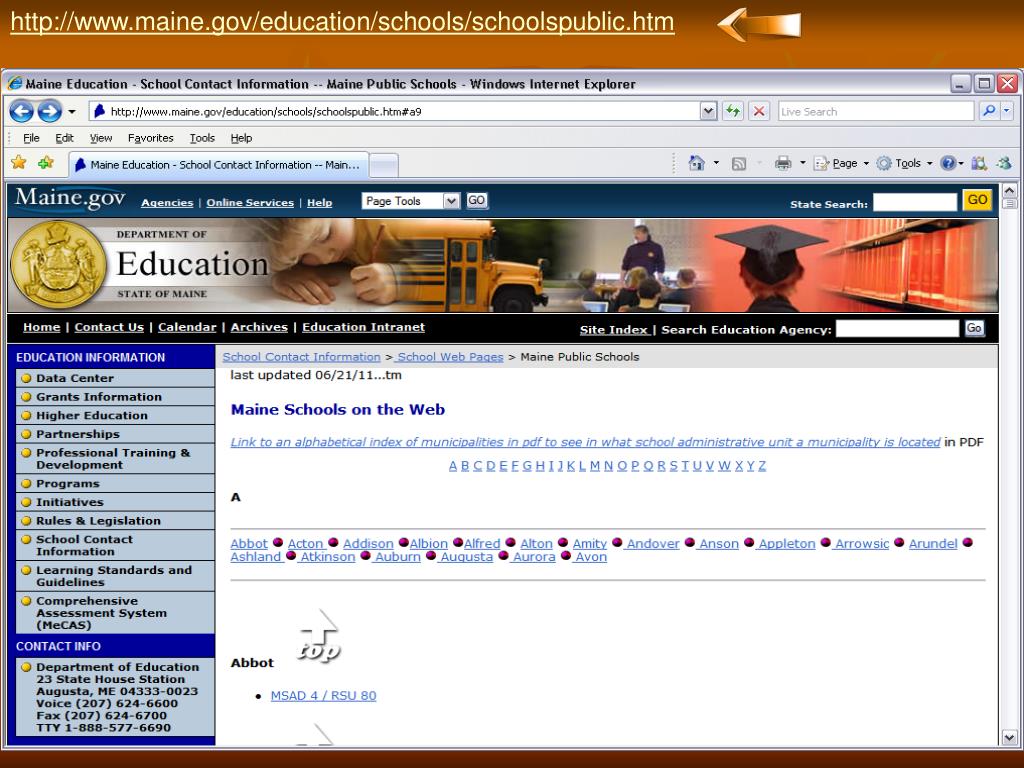Open the Education Intranet link
1024x768 pixels.
pyautogui.click(x=363, y=327)
